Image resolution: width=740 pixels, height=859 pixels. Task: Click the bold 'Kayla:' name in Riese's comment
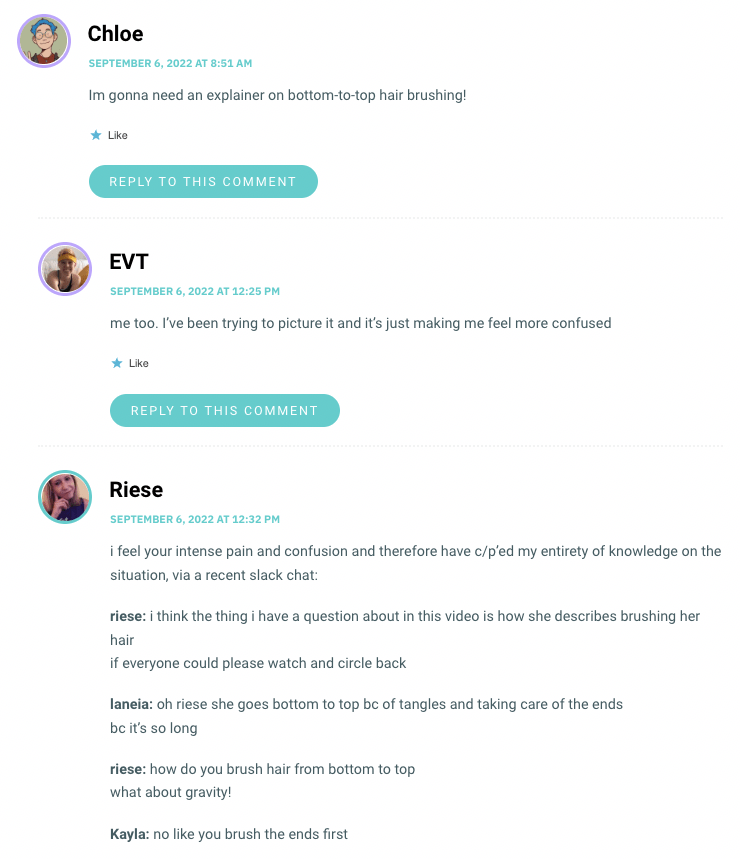[130, 834]
